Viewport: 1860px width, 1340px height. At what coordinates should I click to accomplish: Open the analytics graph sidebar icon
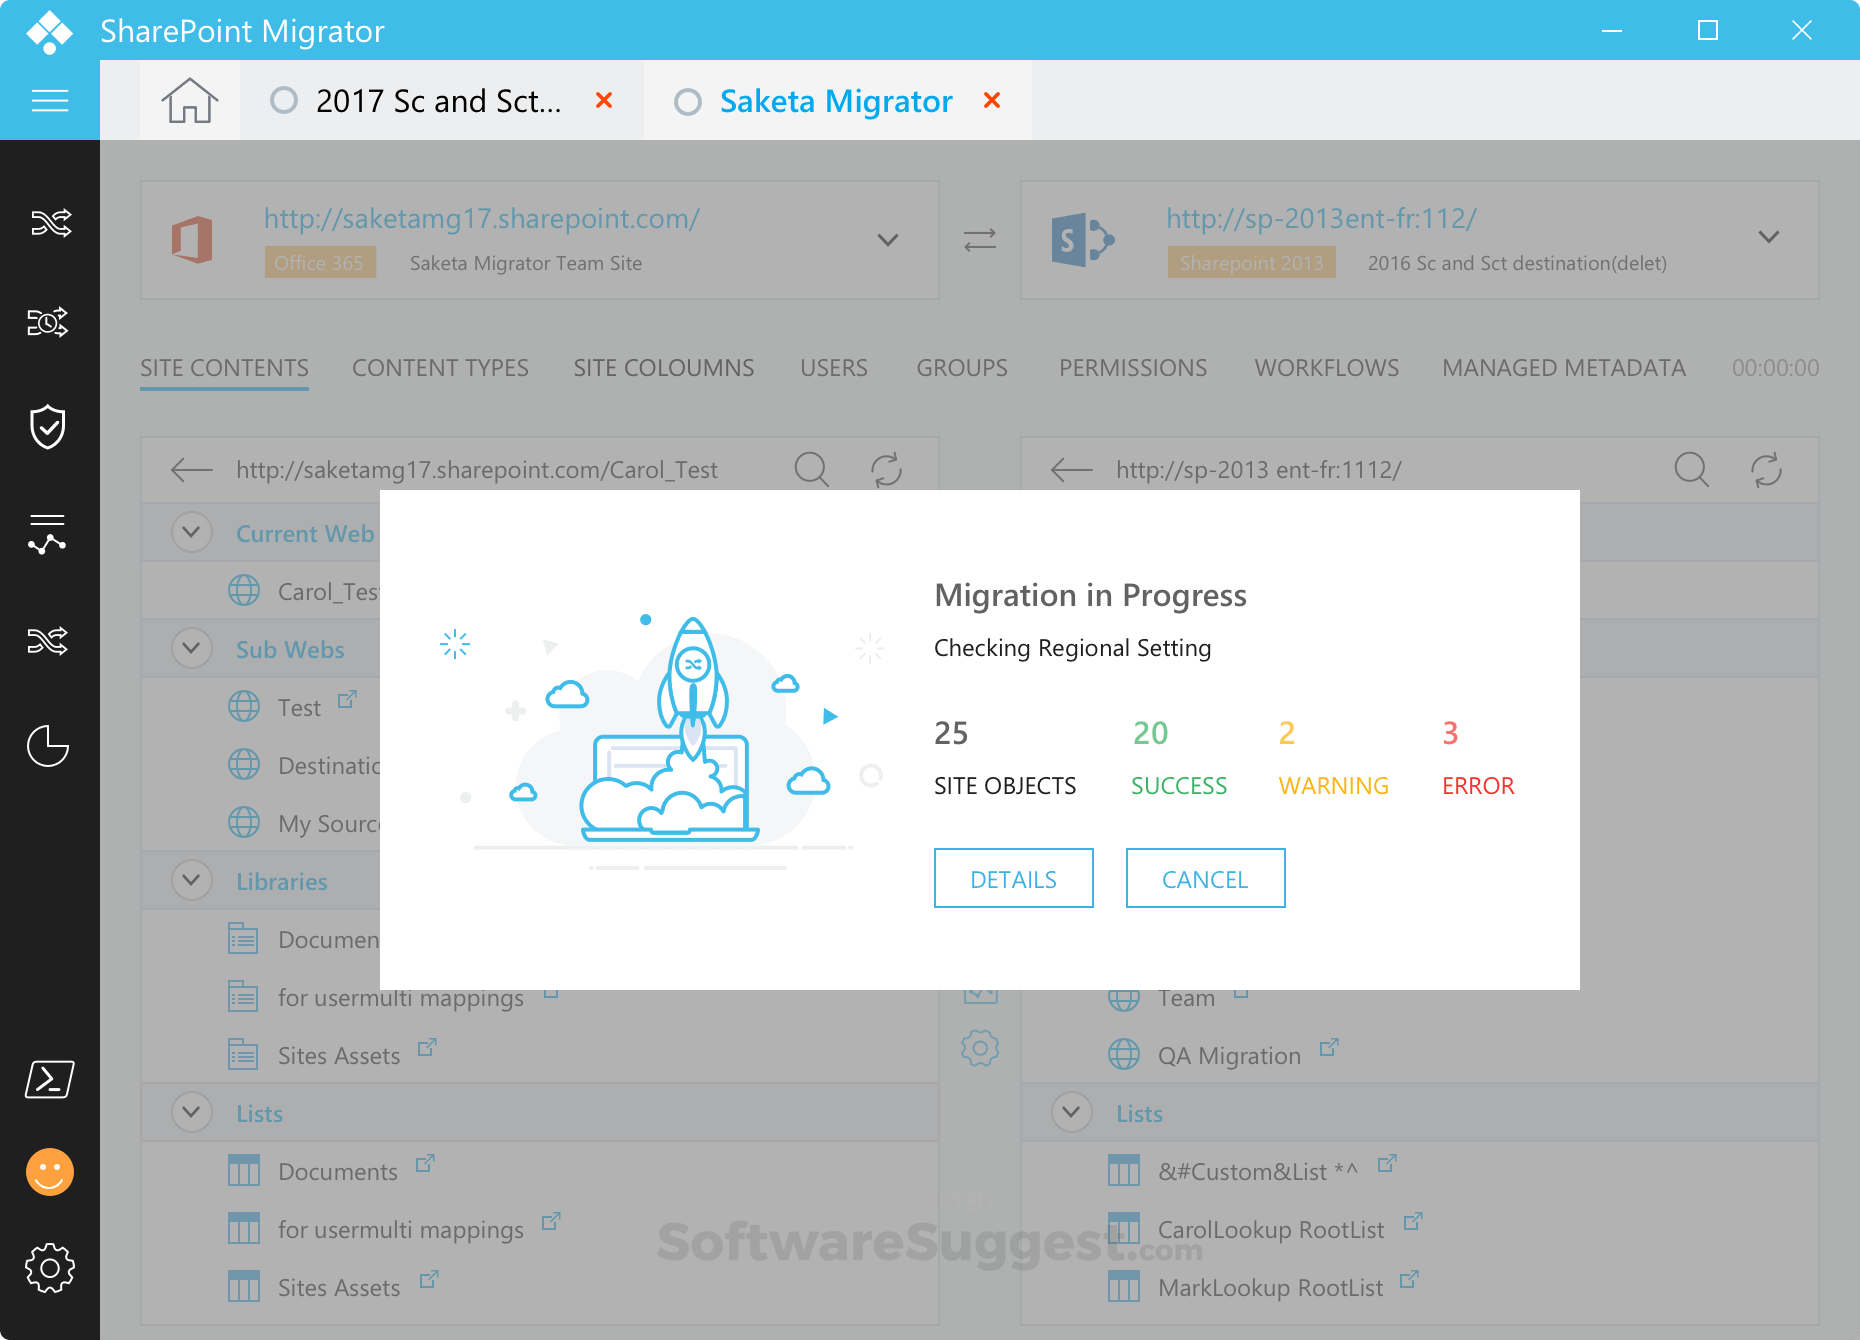49,533
